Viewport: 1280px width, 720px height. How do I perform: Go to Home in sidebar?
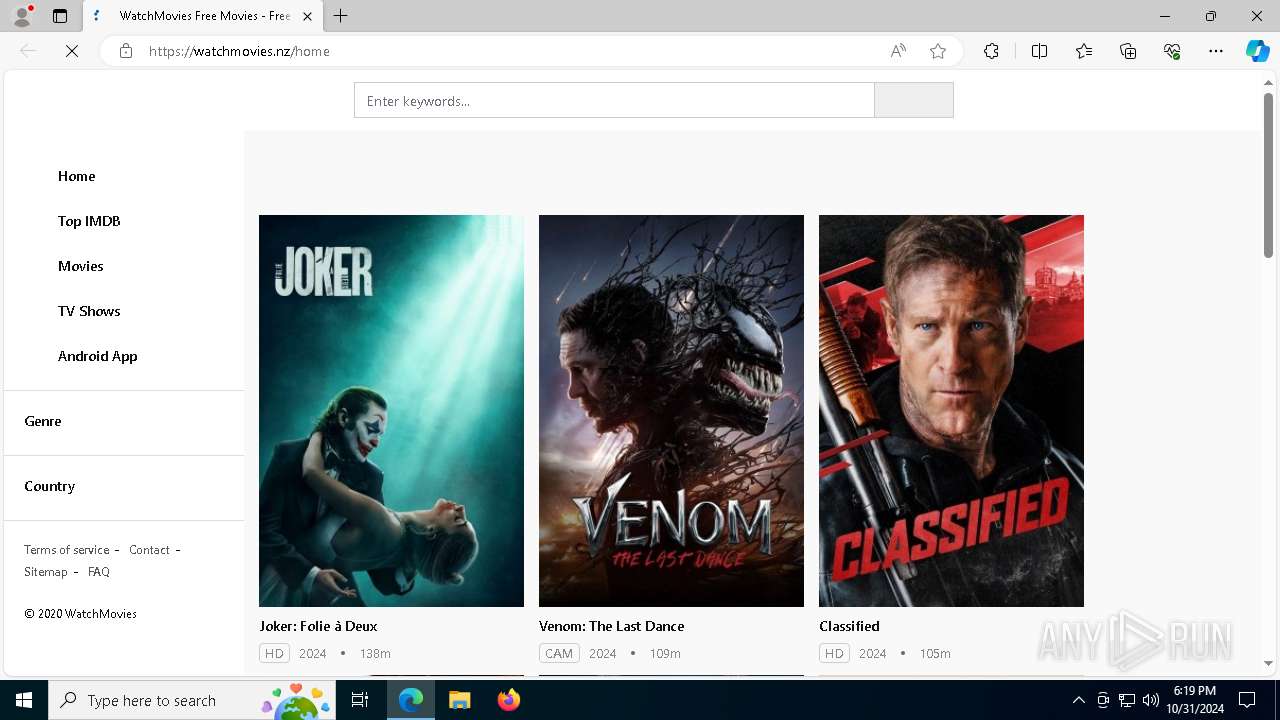pos(77,176)
